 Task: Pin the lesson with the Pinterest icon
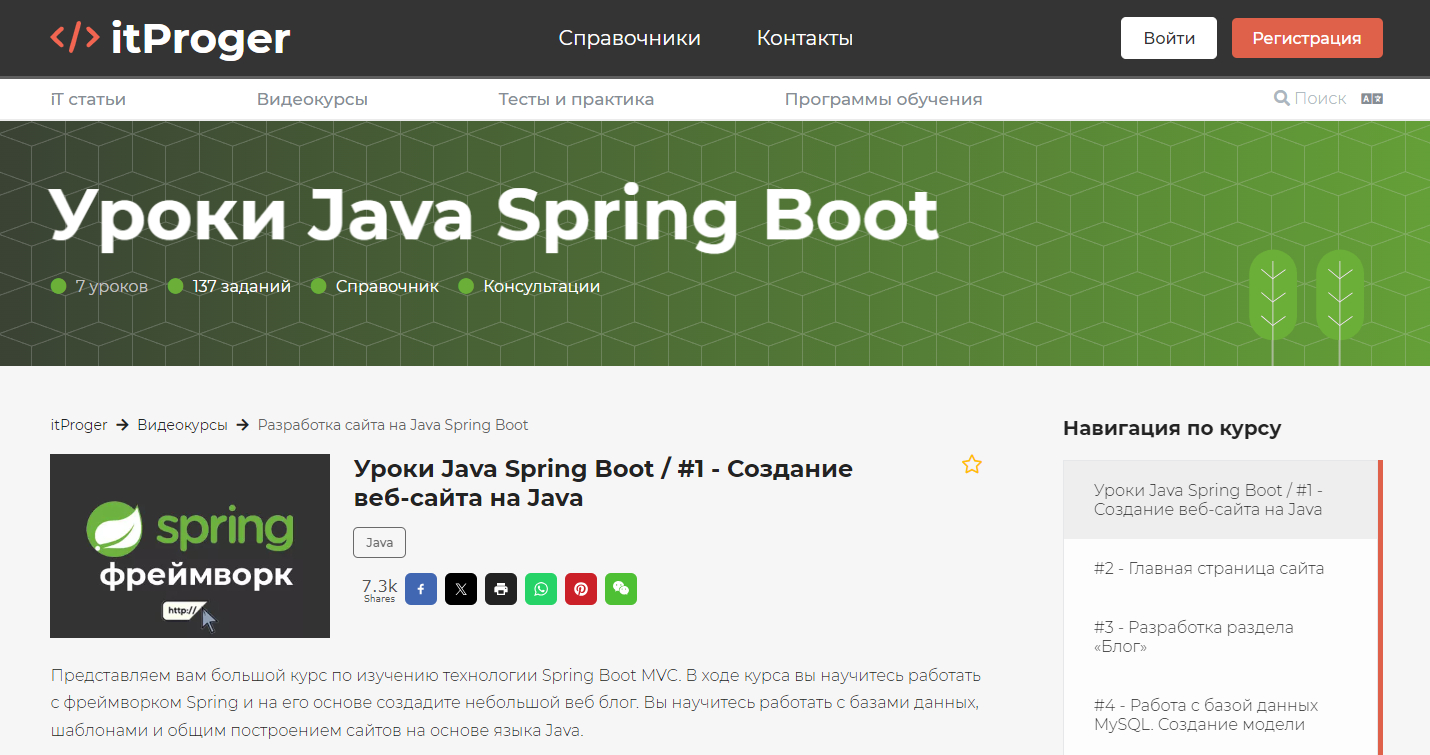(581, 589)
